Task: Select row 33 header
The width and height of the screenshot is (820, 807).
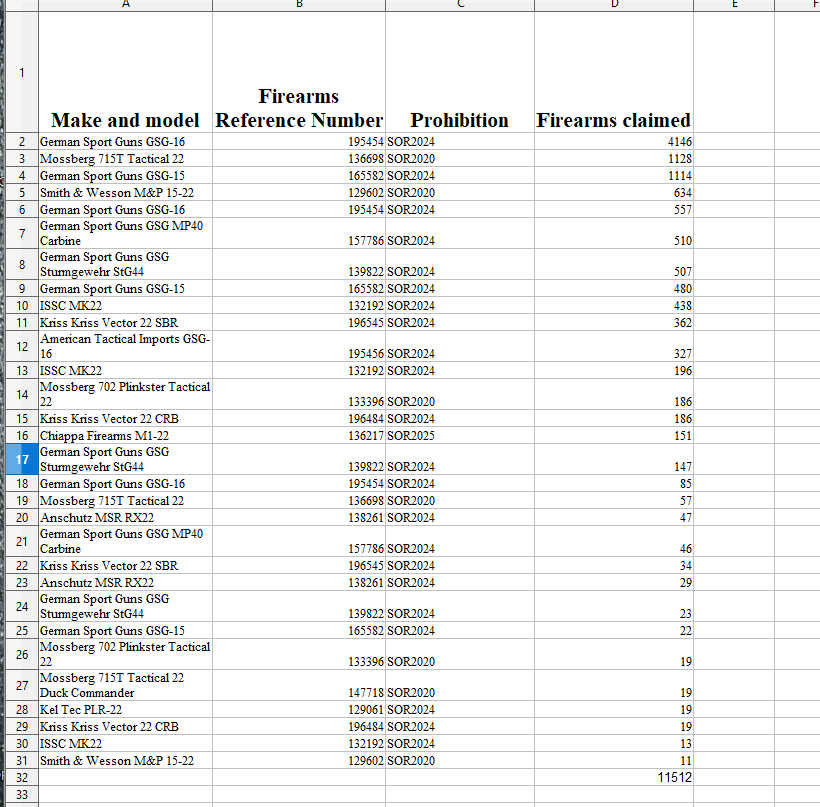Action: (x=22, y=794)
